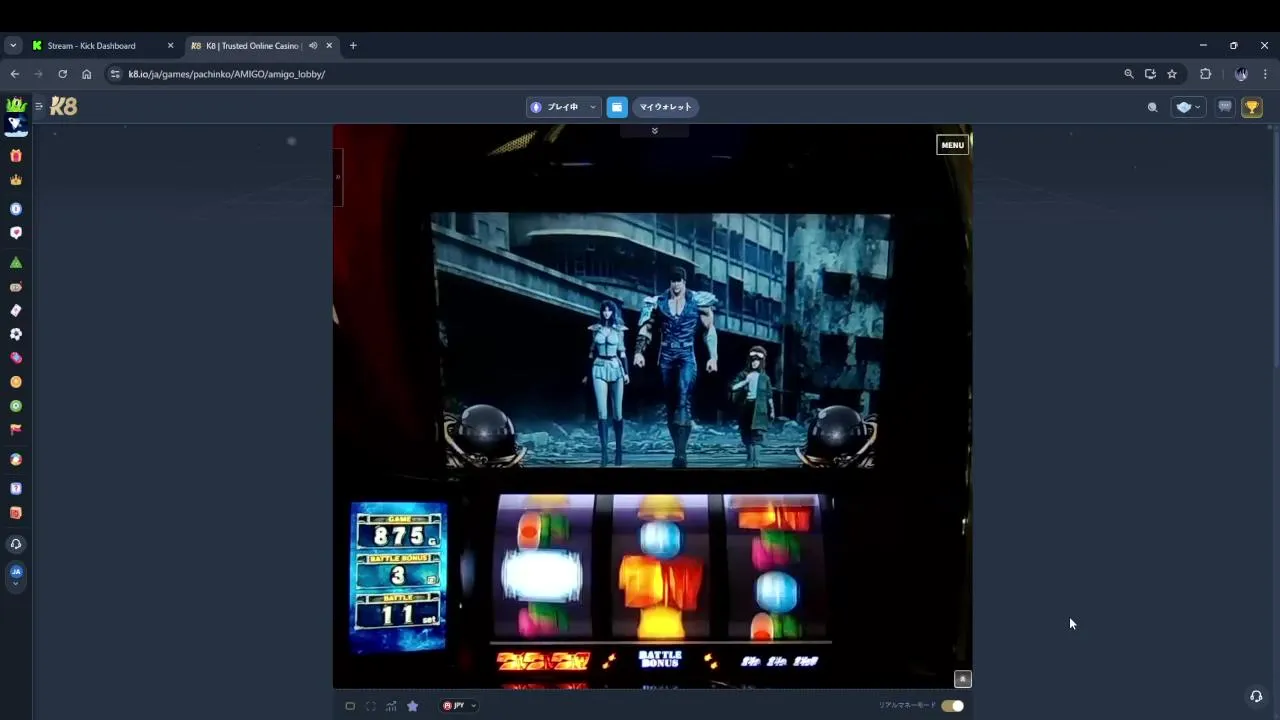1280x720 pixels.
Task: Toggle the hamburger sidebar menu beside K8 logo
Action: (x=39, y=106)
